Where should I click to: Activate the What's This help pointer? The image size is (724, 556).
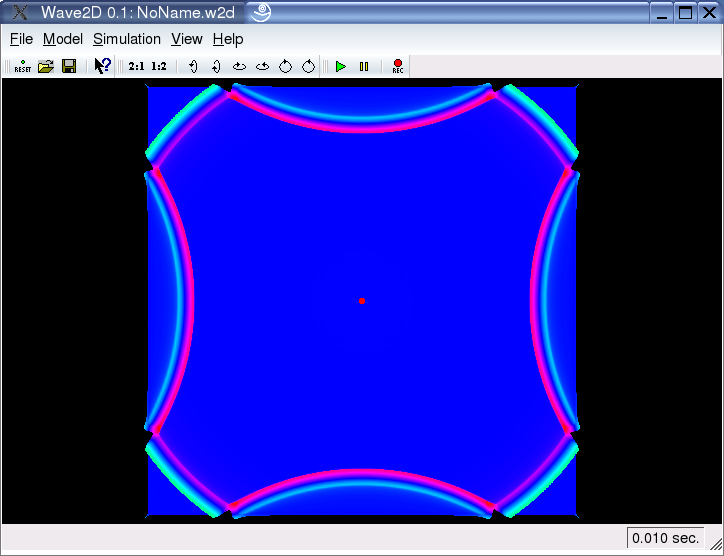tap(102, 67)
